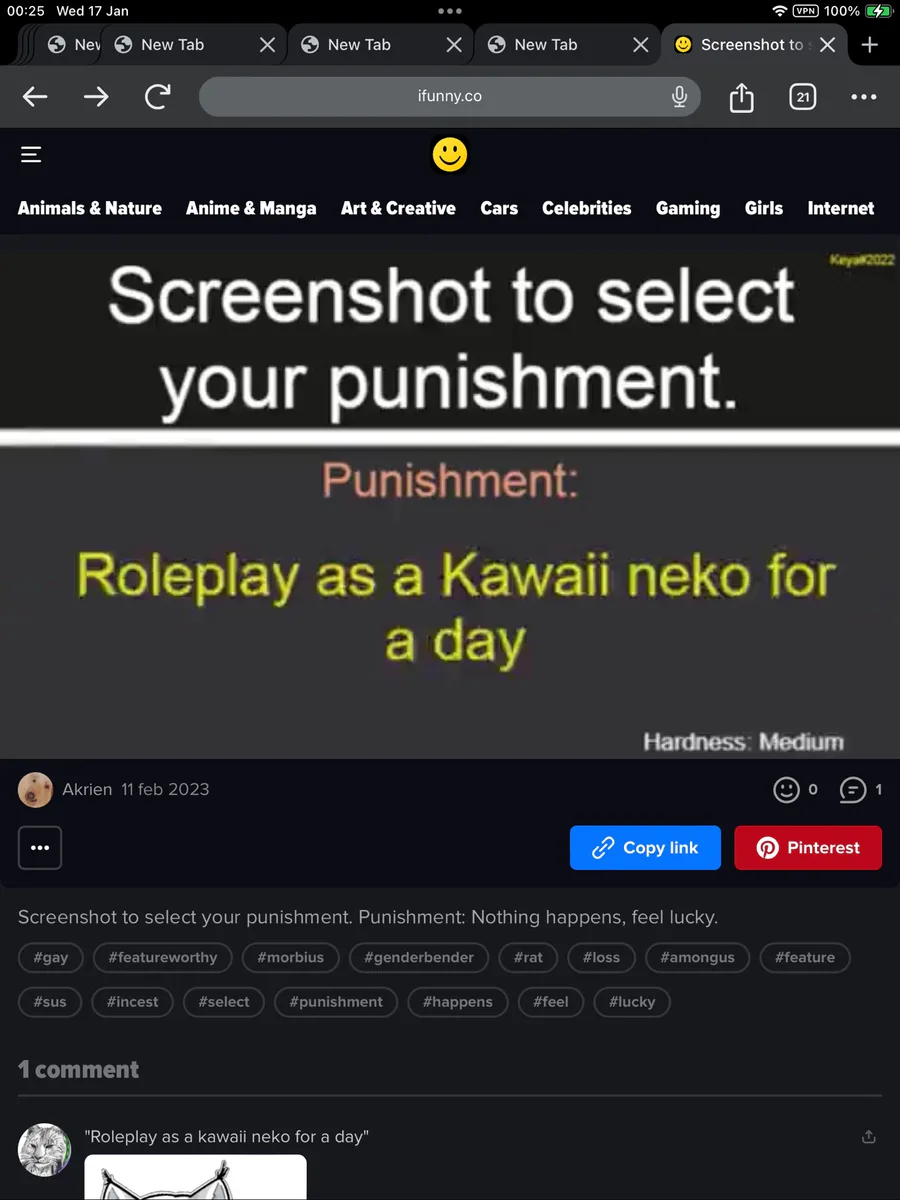Select the Anime & Manga category

251,208
